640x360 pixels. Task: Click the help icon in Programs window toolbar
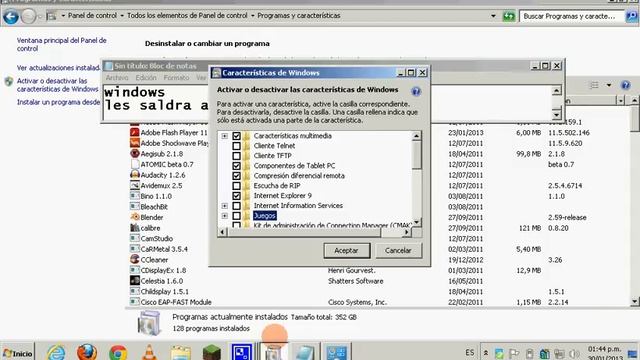click(x=625, y=85)
